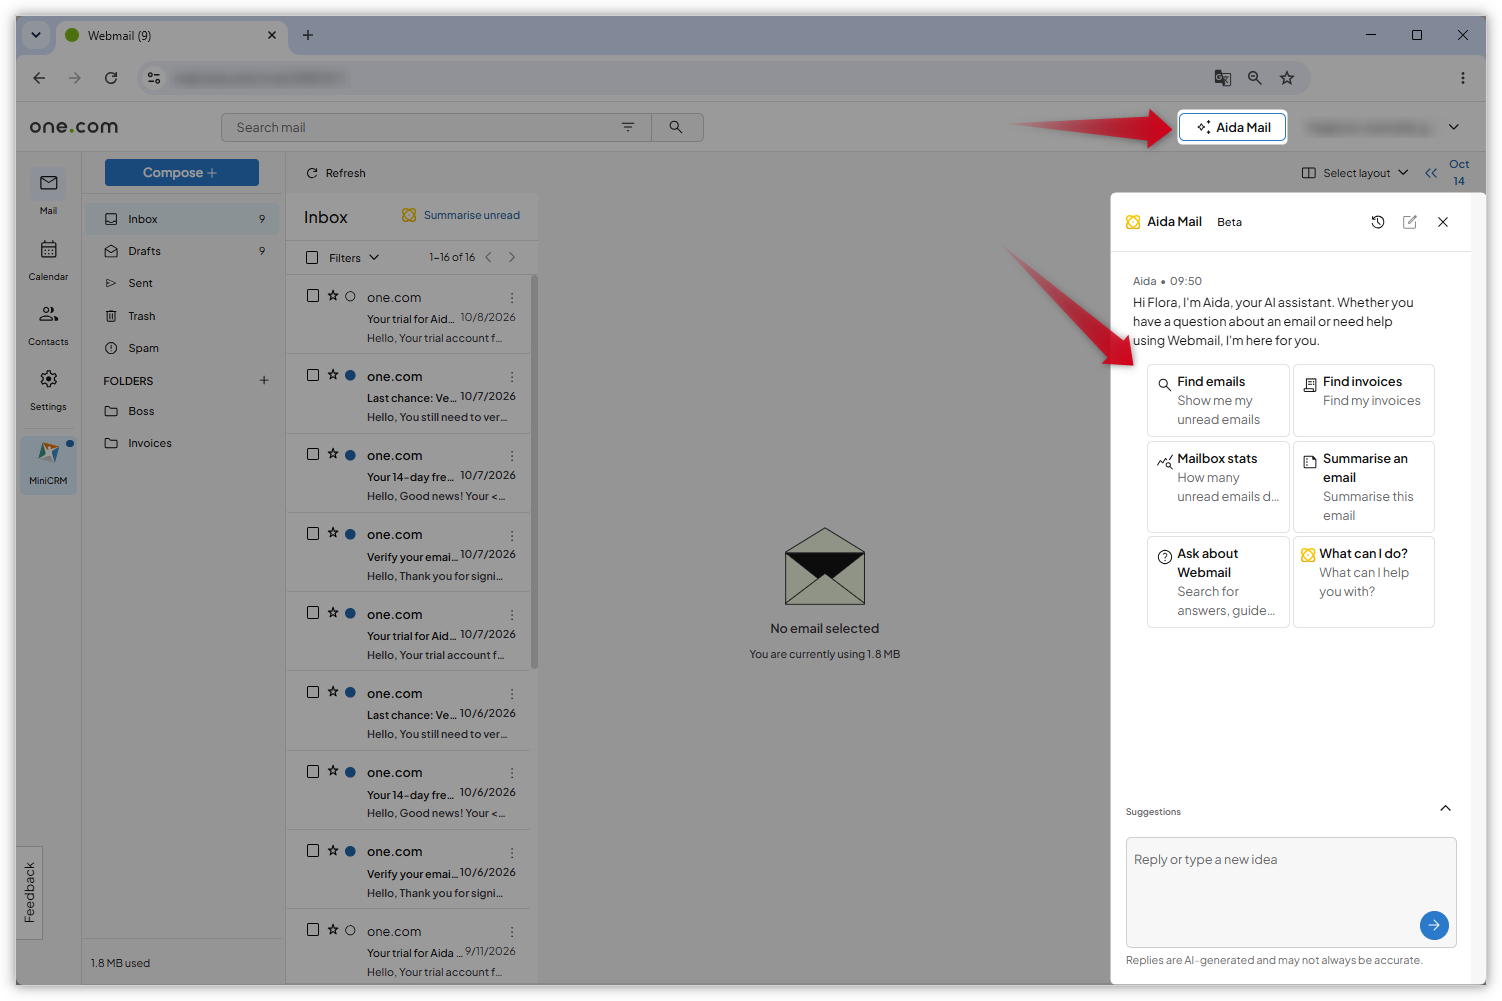Expand the Select layout dropdown
This screenshot has height=1001, width=1502.
[1355, 173]
